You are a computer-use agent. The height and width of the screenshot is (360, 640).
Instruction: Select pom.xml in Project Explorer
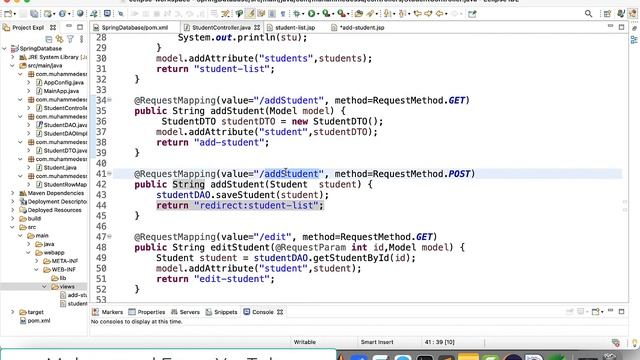[x=39, y=320]
